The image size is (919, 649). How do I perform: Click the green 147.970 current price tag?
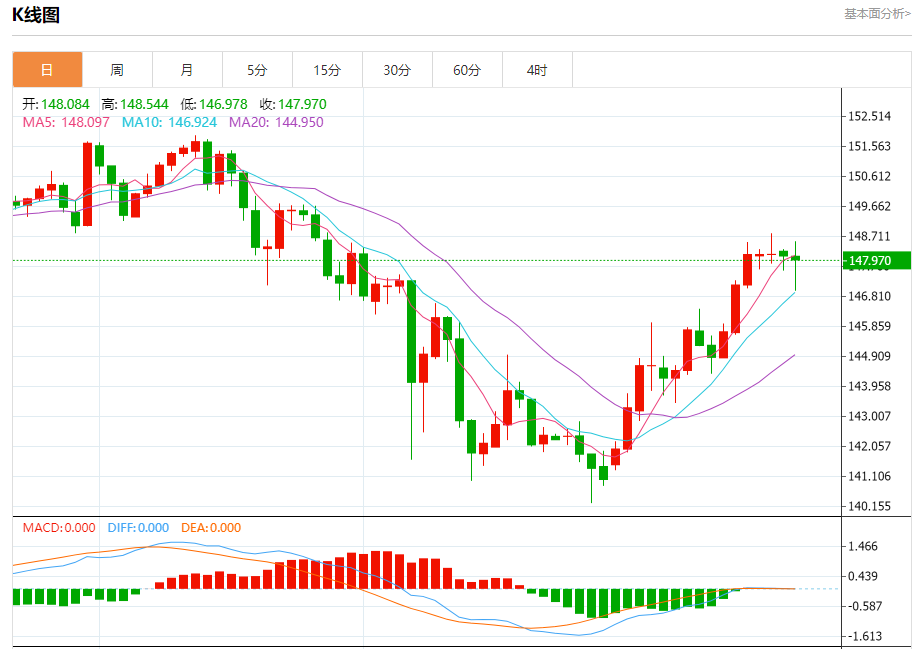click(876, 261)
